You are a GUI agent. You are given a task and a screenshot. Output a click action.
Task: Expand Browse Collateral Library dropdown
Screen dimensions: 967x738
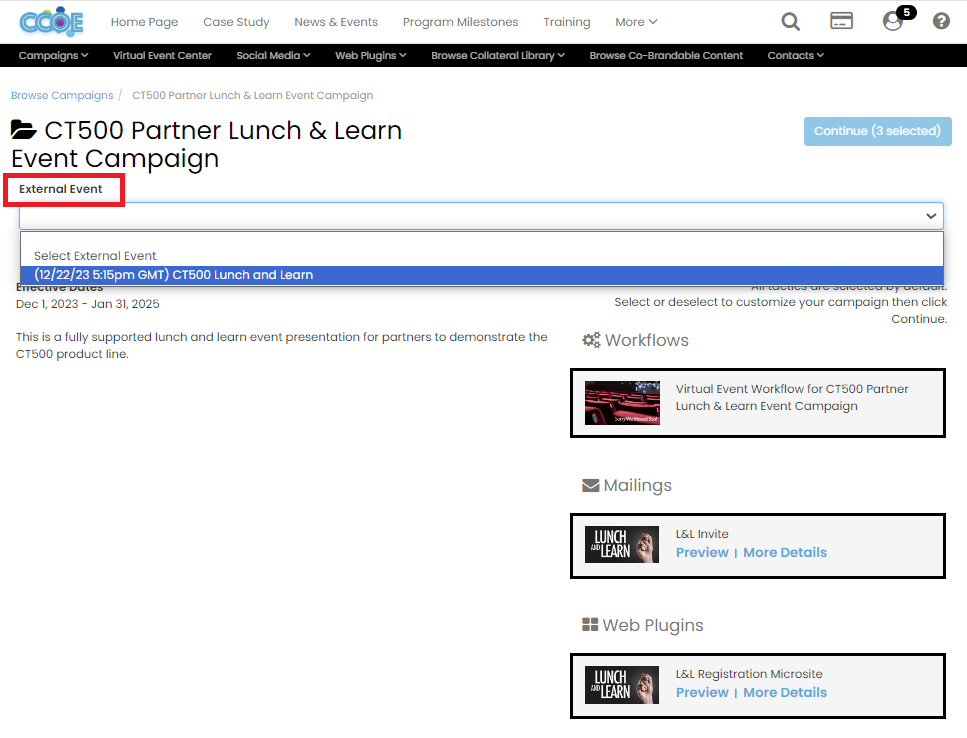tap(498, 55)
